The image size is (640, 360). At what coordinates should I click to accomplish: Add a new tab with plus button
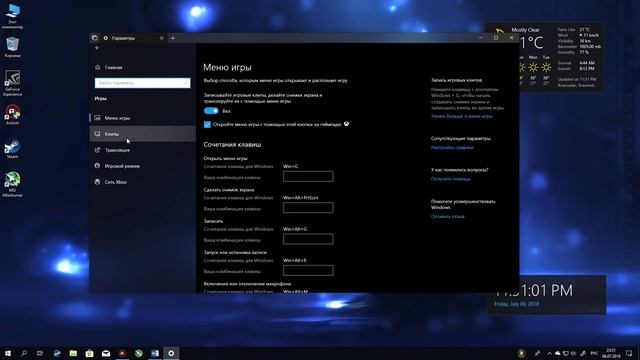(173, 38)
